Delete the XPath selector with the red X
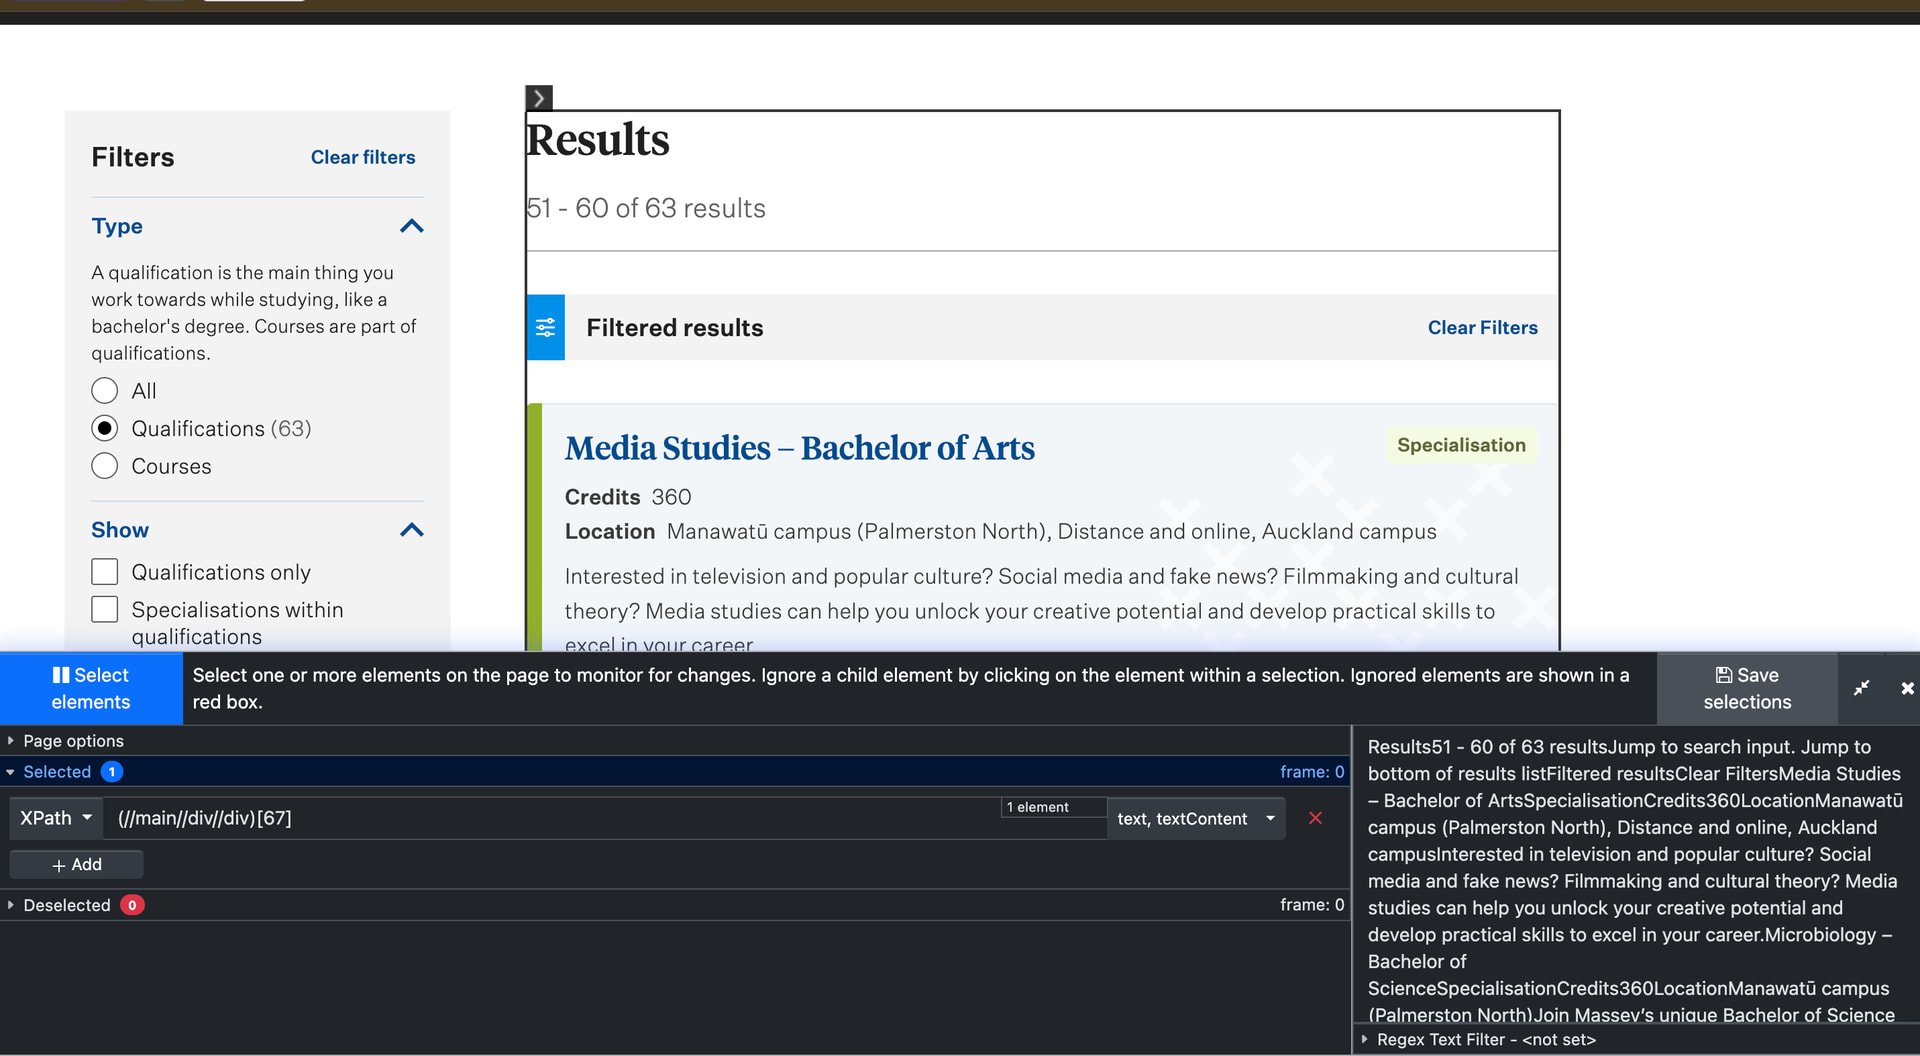1920x1056 pixels. 1315,818
